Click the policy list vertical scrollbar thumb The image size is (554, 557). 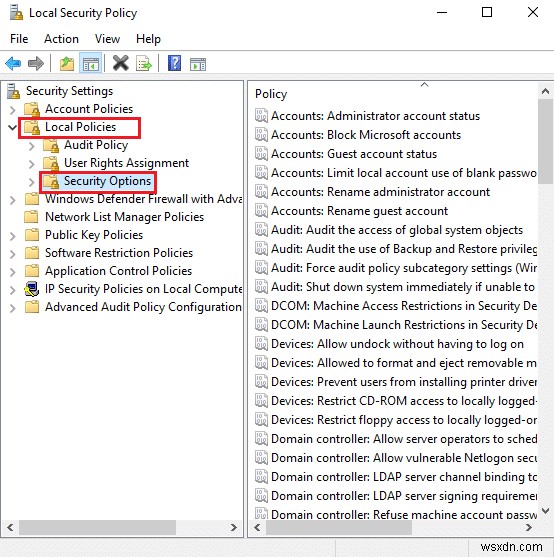point(545,141)
